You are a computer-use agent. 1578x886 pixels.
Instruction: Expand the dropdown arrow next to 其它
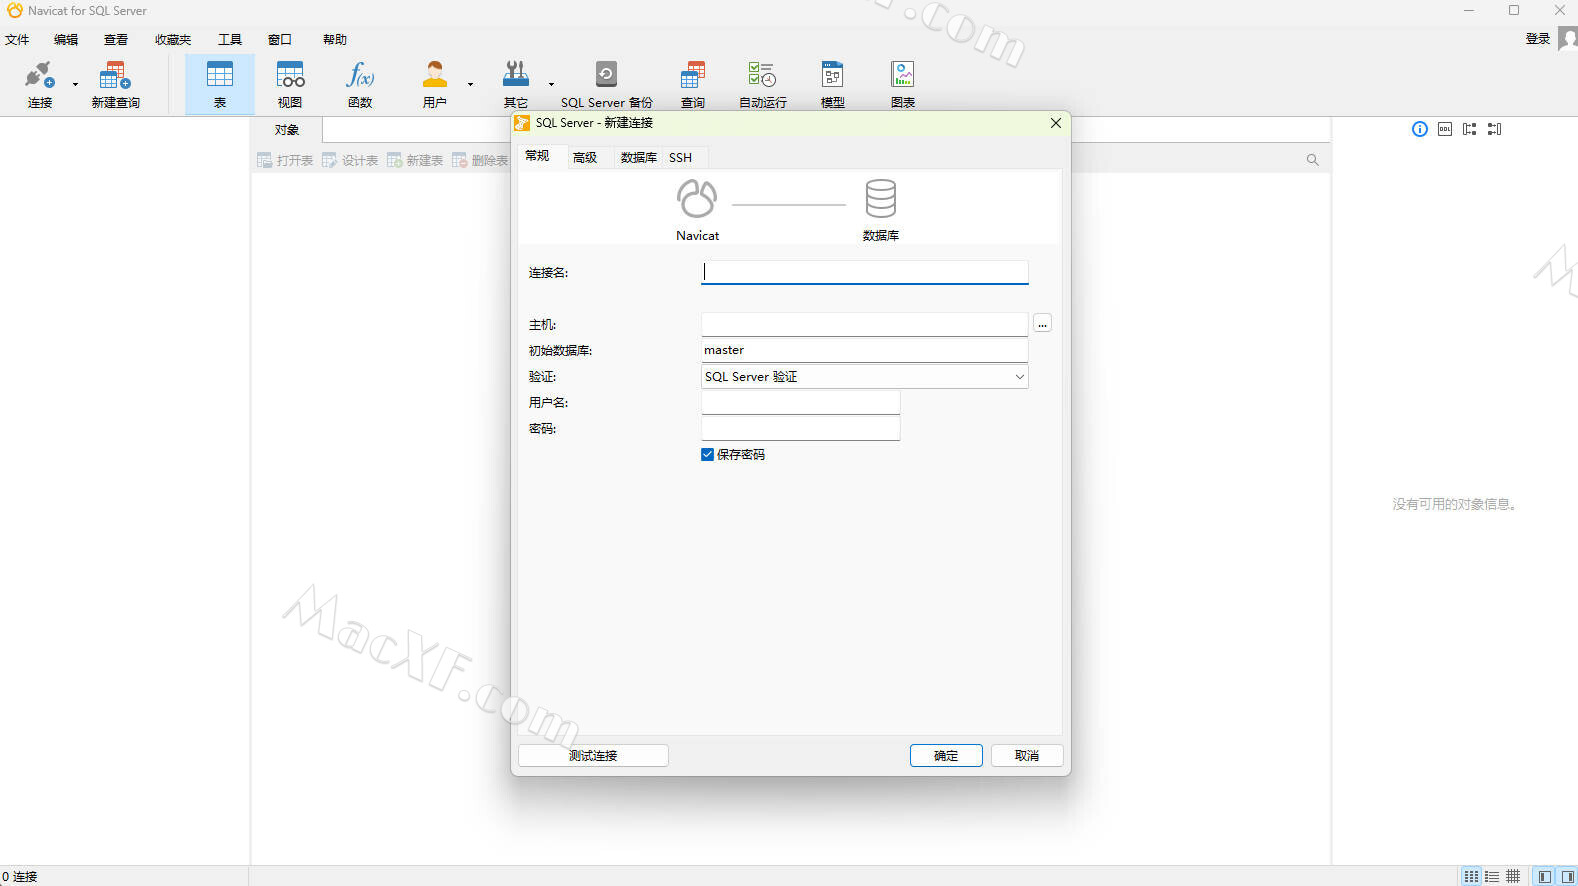[x=551, y=84]
